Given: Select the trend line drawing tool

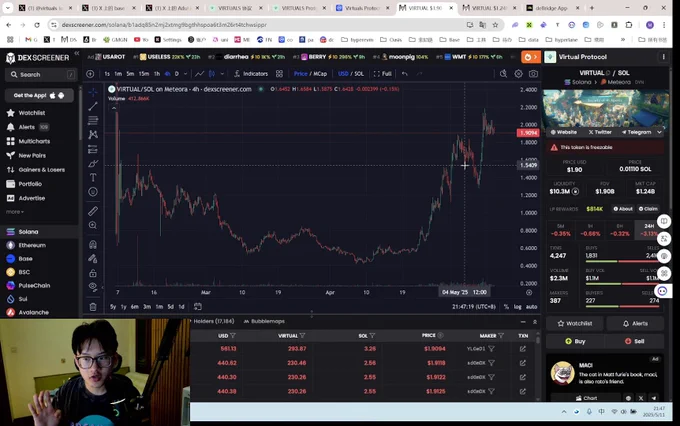Looking at the screenshot, I should [93, 106].
